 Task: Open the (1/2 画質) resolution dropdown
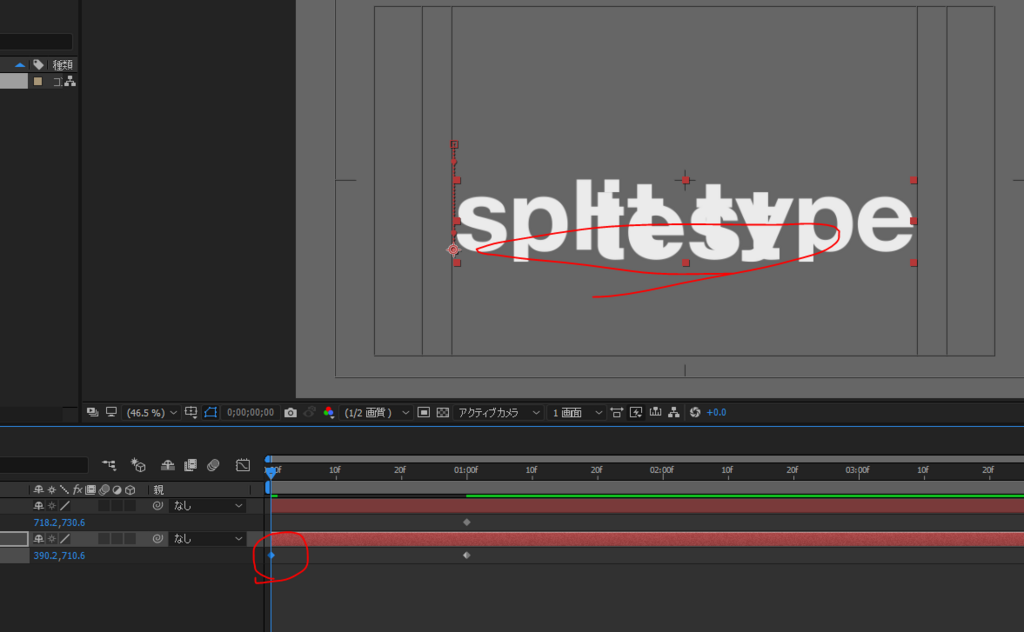point(376,413)
